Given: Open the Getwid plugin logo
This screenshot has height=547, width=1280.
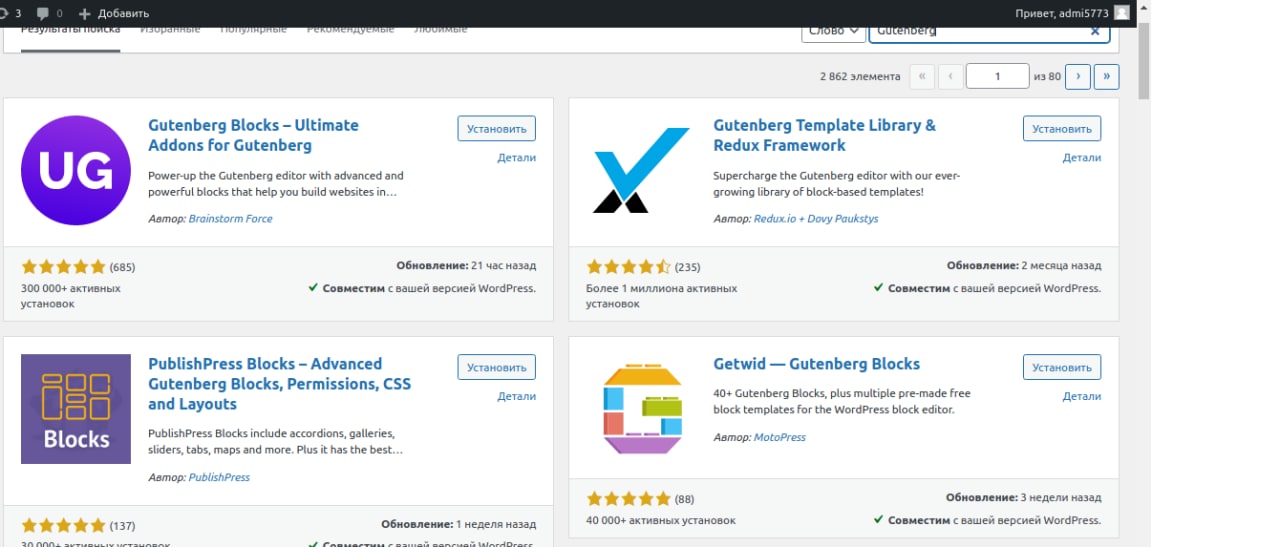Looking at the screenshot, I should pyautogui.click(x=641, y=409).
